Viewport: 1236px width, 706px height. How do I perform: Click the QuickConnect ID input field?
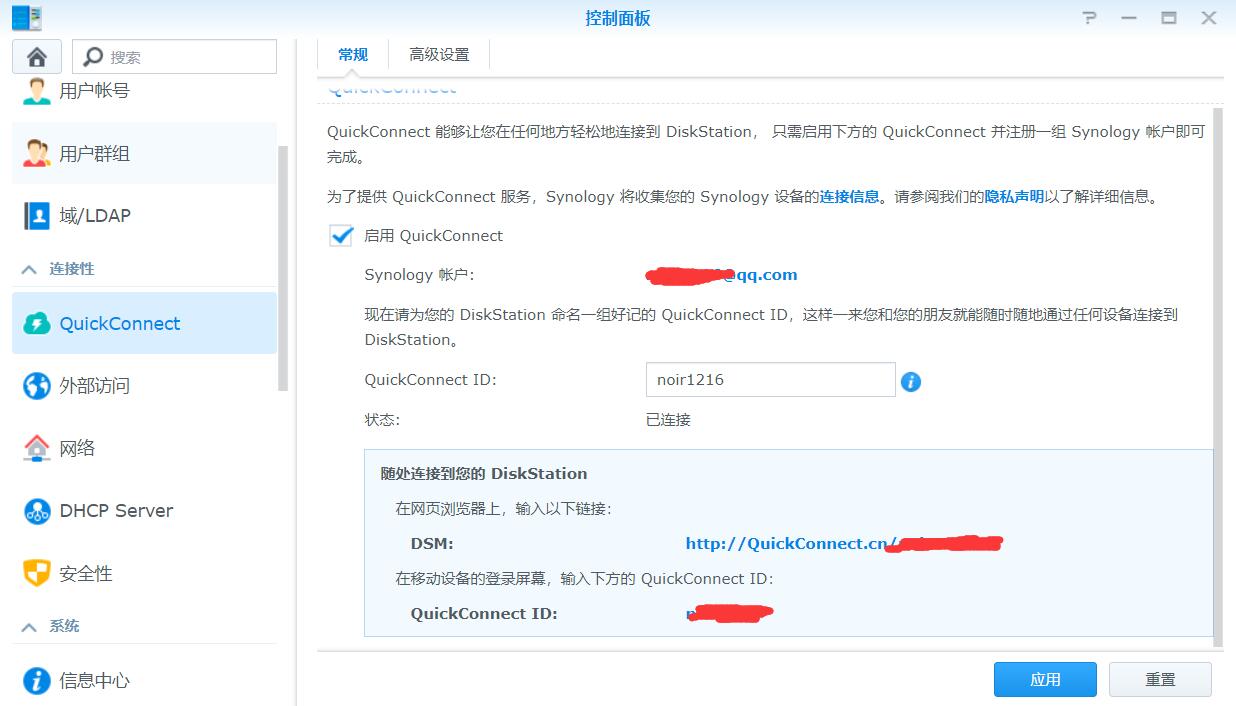point(770,380)
